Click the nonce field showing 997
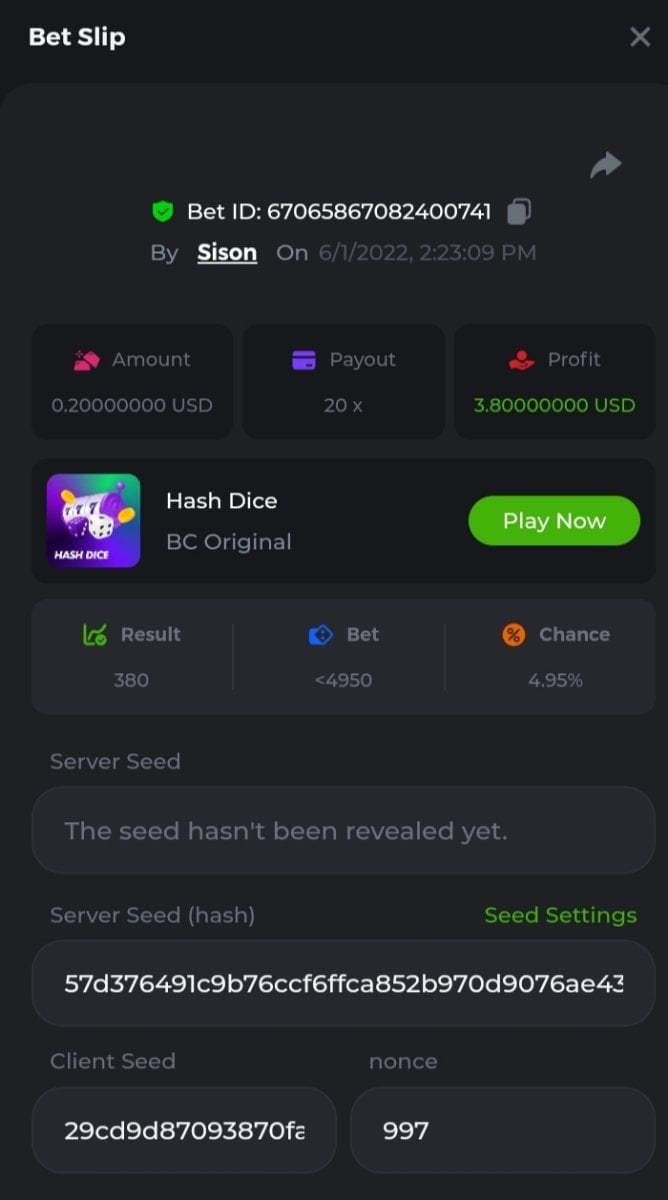Viewport: 668px width, 1200px height. pos(502,1130)
